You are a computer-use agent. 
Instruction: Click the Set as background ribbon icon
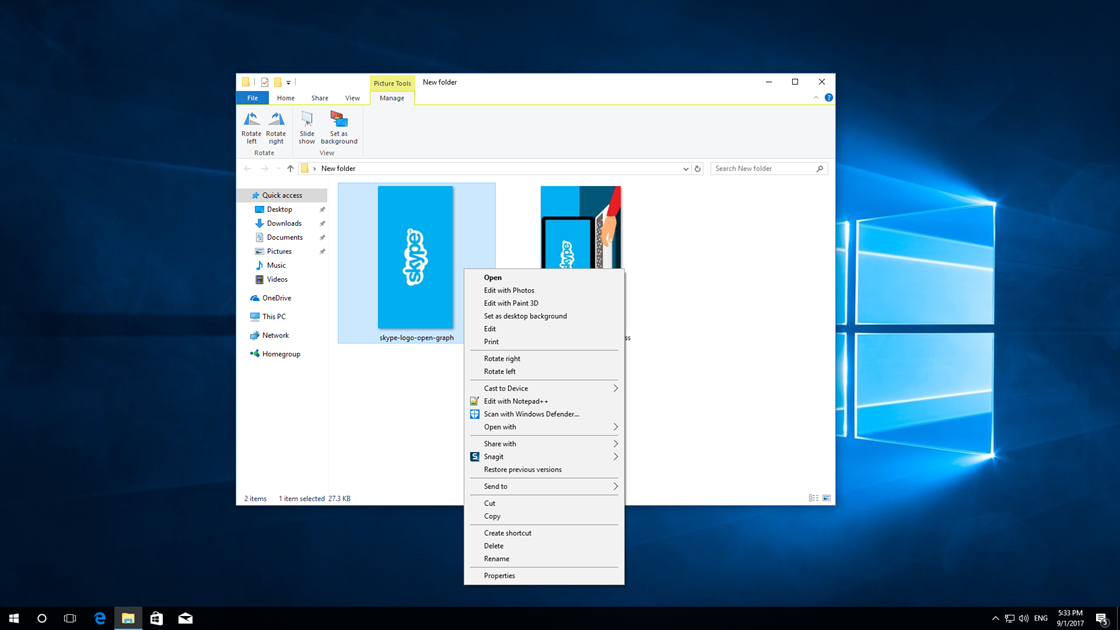pos(339,127)
